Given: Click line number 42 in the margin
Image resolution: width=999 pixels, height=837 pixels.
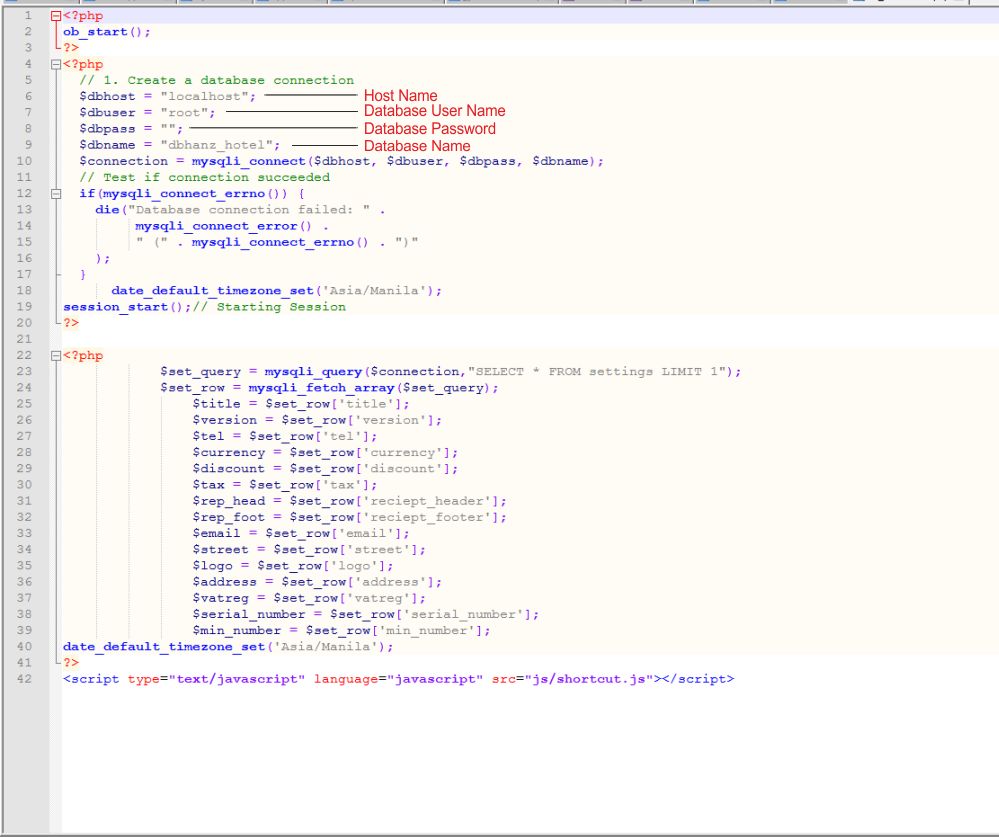Looking at the screenshot, I should click(25, 679).
